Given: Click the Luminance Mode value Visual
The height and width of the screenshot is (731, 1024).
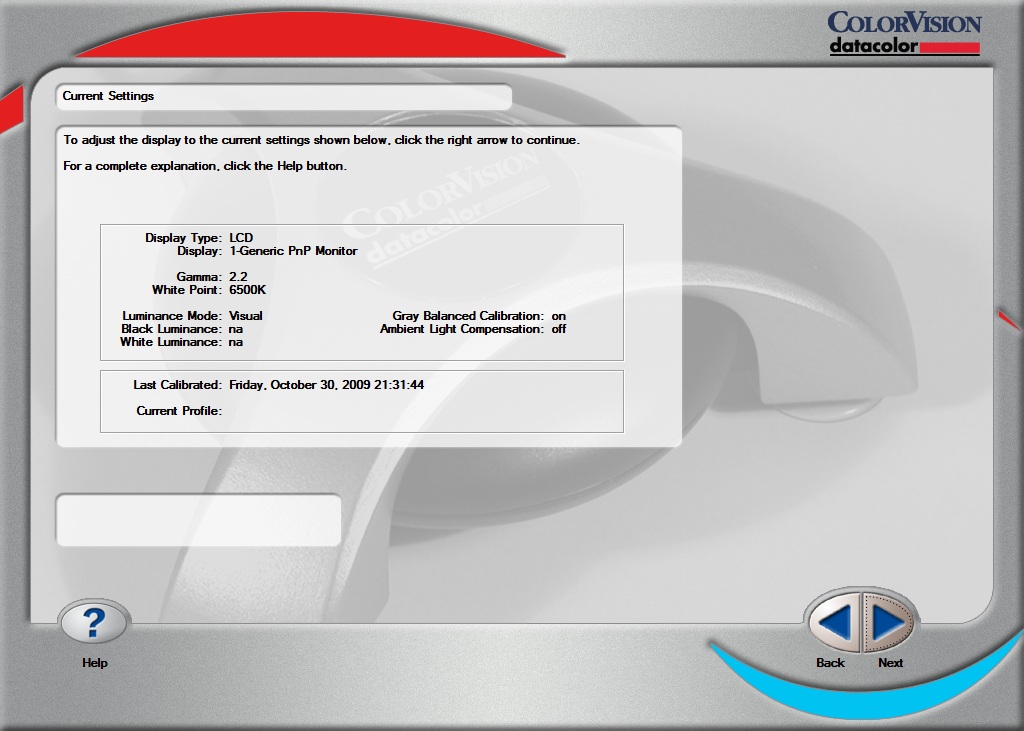Looking at the screenshot, I should point(246,316).
